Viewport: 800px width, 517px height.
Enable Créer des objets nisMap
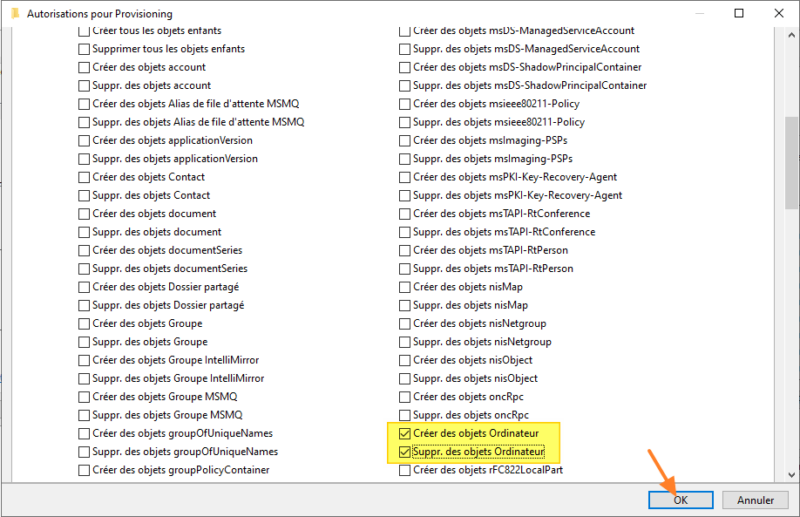(x=405, y=287)
